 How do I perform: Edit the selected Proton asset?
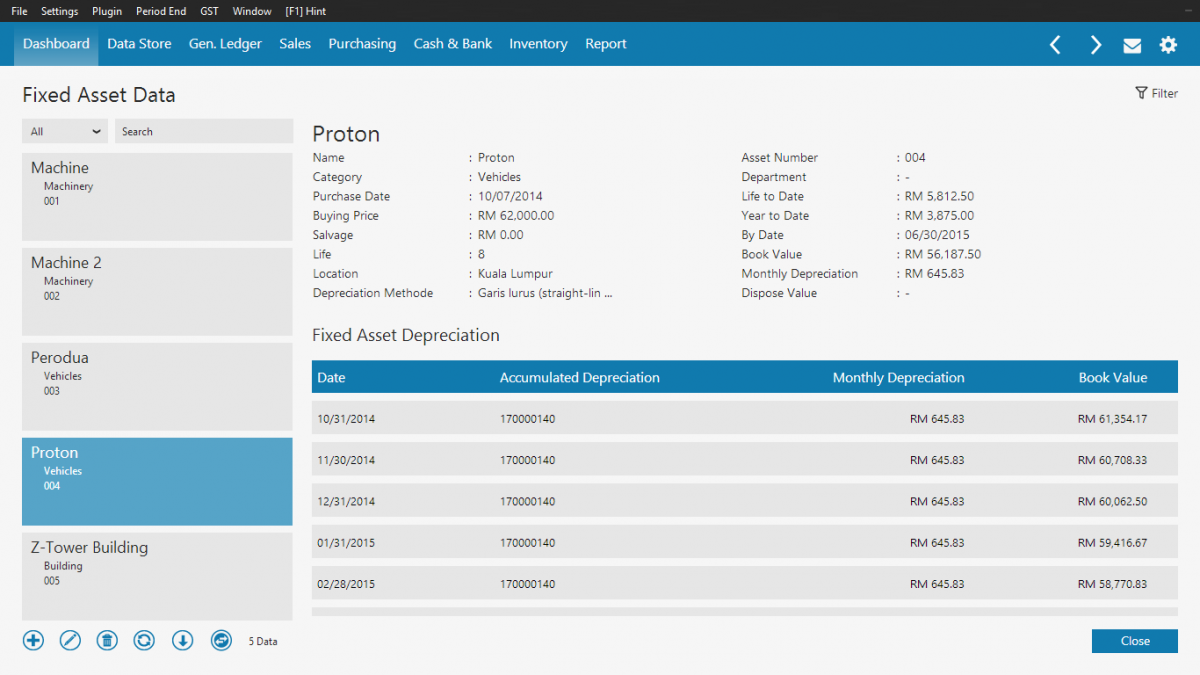(70, 640)
